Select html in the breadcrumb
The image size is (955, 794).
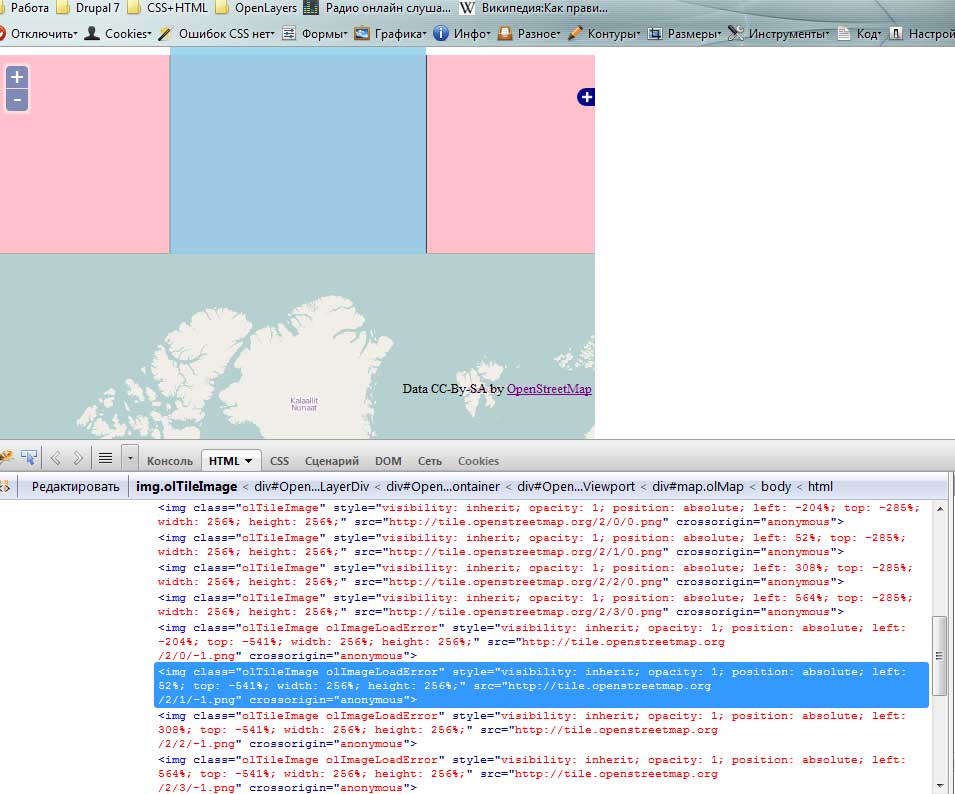point(820,487)
